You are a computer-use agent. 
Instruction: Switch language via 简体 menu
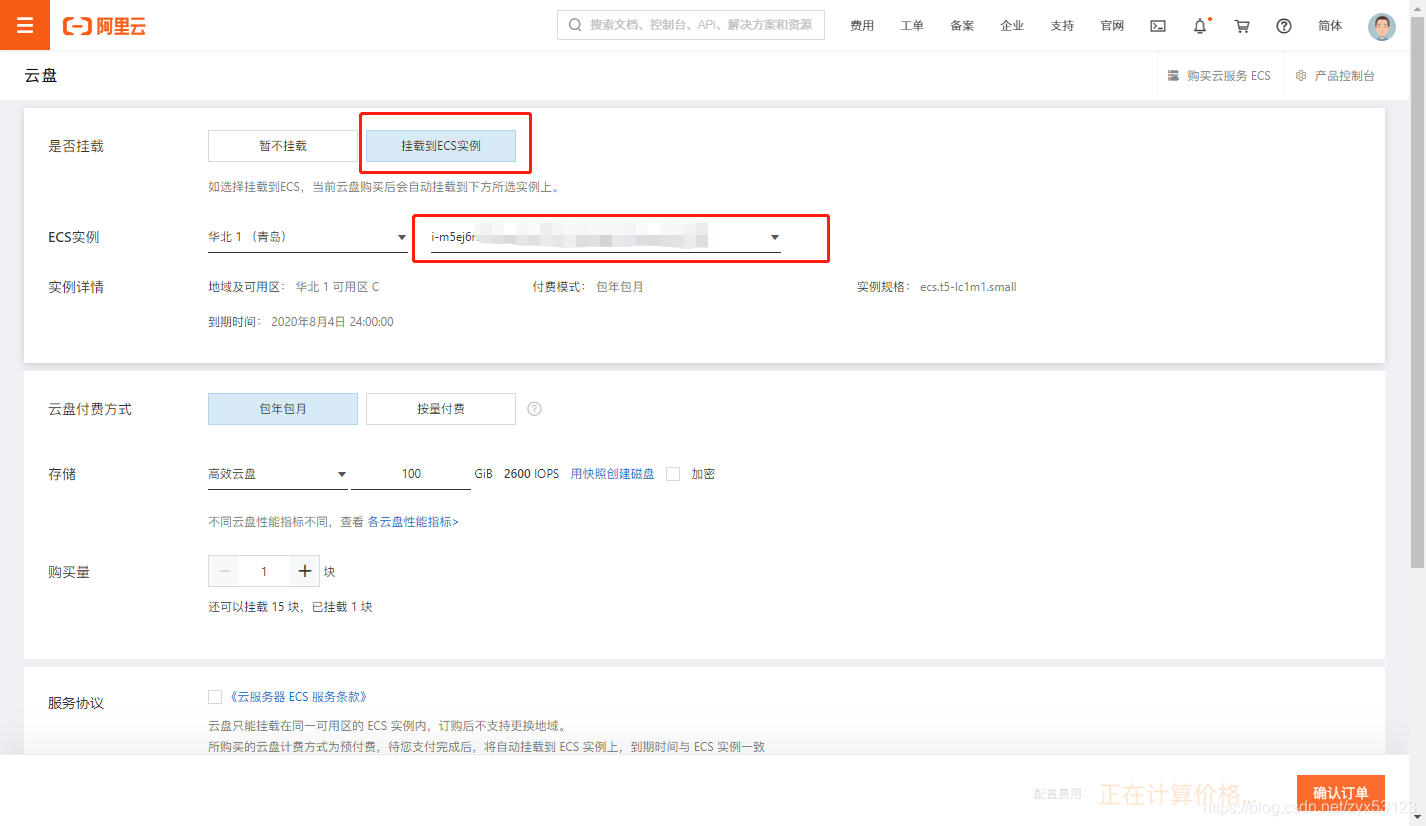coord(1330,26)
